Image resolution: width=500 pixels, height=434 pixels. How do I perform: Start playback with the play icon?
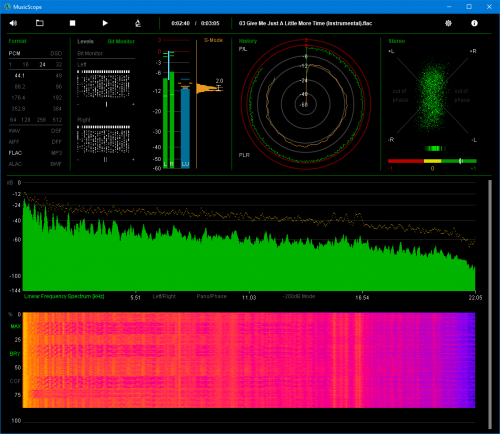105,23
